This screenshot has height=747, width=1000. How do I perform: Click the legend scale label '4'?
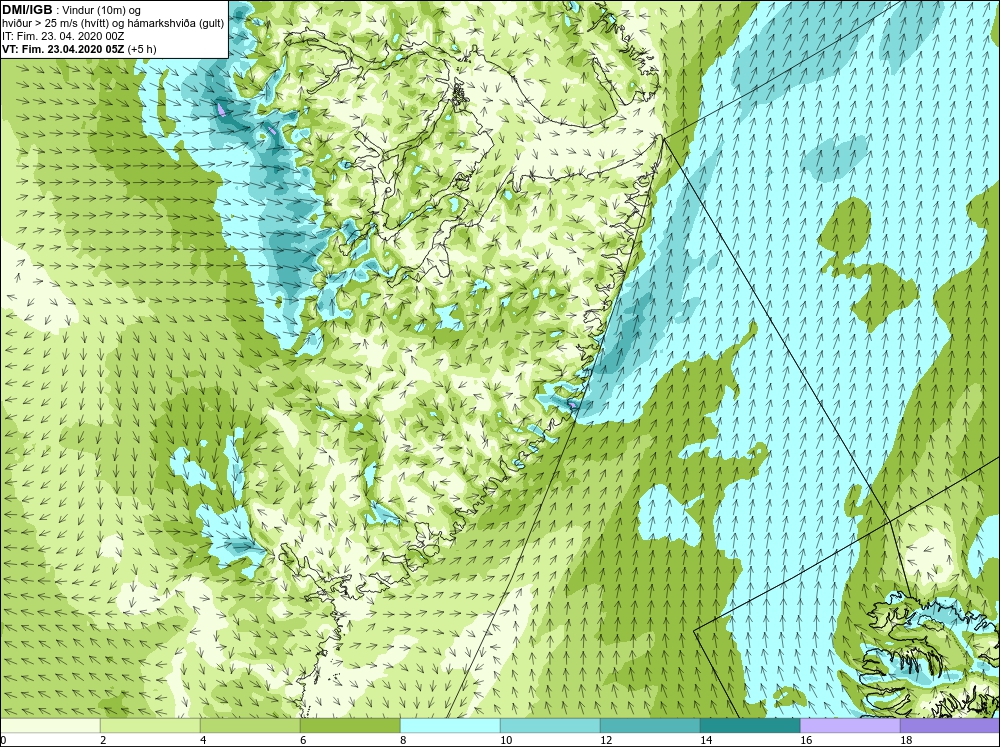[x=203, y=740]
